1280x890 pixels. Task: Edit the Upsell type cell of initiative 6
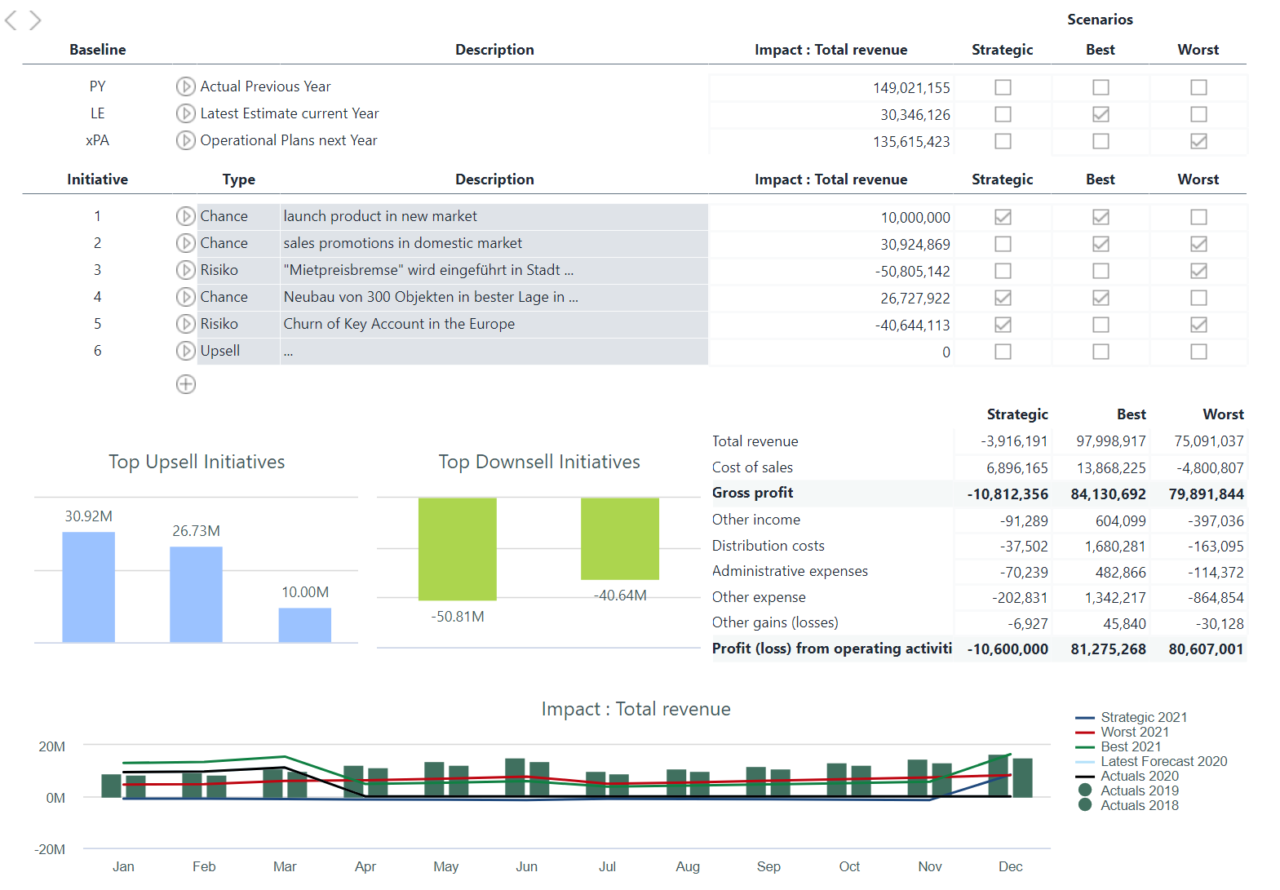[238, 351]
